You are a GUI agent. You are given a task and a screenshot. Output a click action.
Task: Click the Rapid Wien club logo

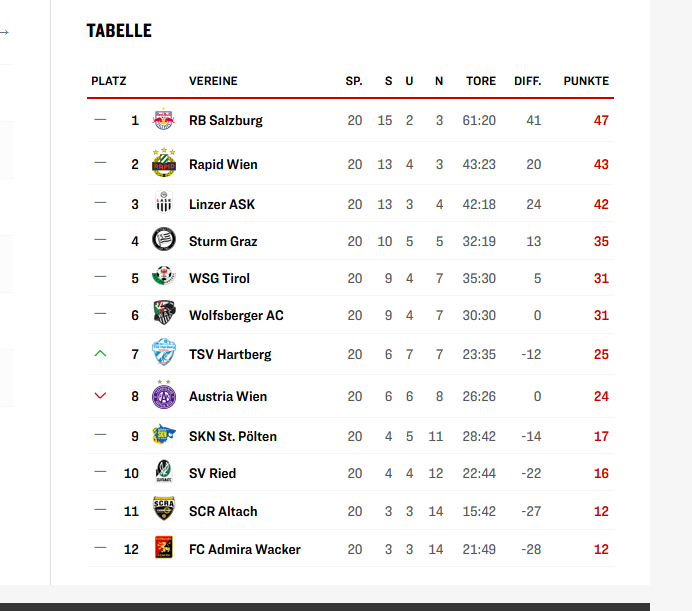point(164,163)
